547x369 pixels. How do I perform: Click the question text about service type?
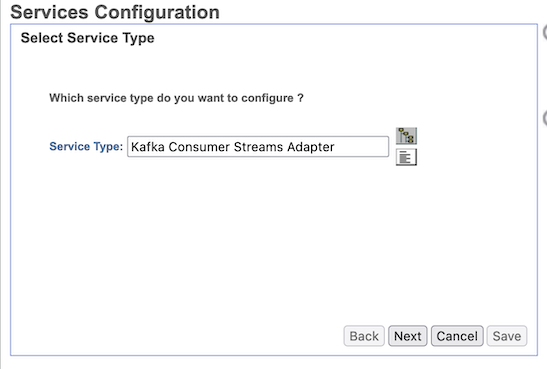(176, 98)
